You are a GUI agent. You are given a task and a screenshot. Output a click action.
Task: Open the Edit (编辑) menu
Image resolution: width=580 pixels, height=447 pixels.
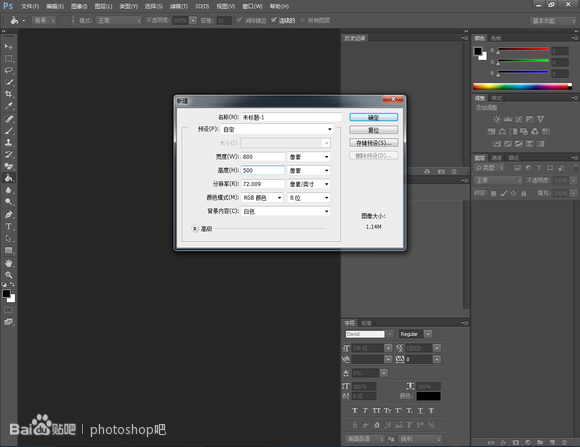point(55,6)
